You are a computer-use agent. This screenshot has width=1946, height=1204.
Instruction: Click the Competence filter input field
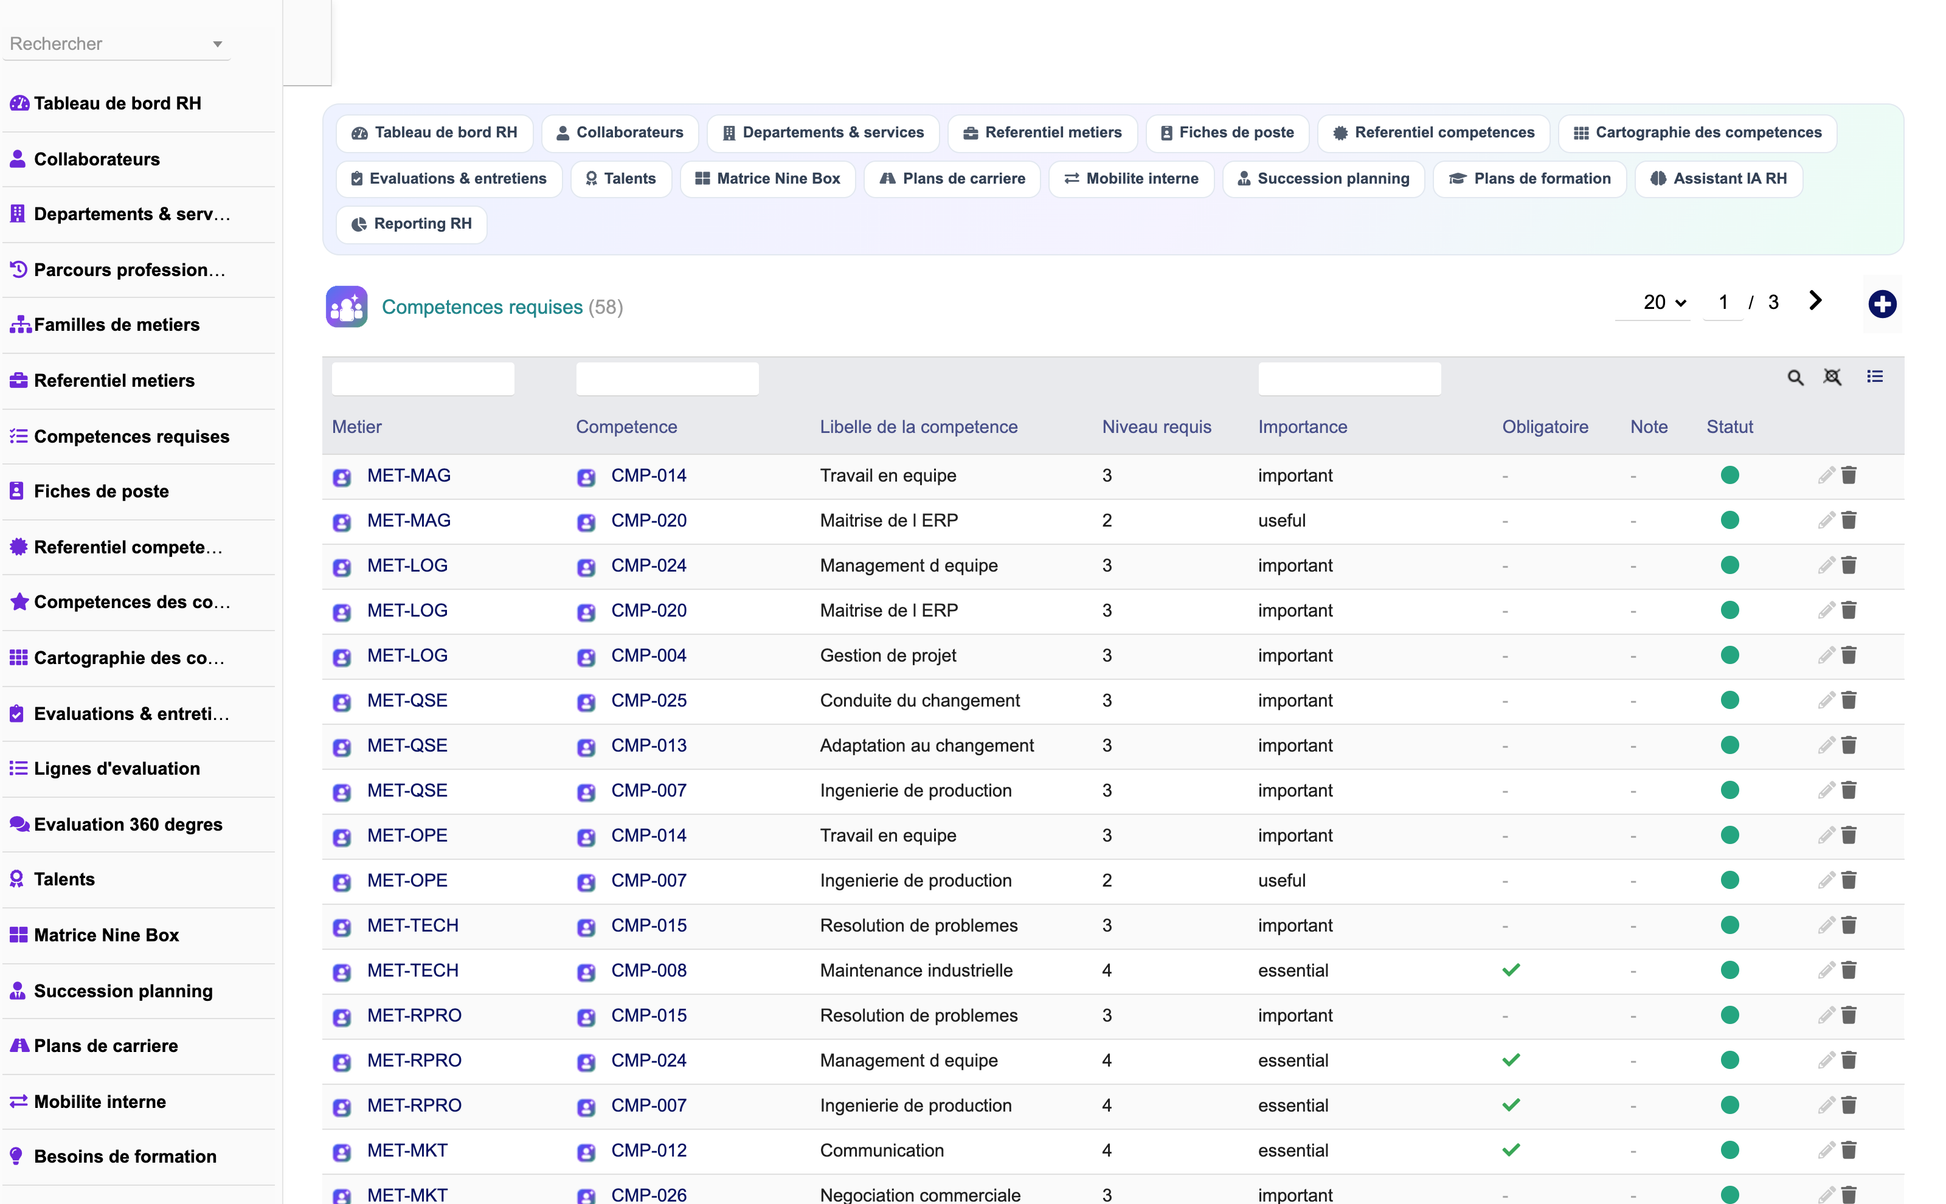click(667, 379)
